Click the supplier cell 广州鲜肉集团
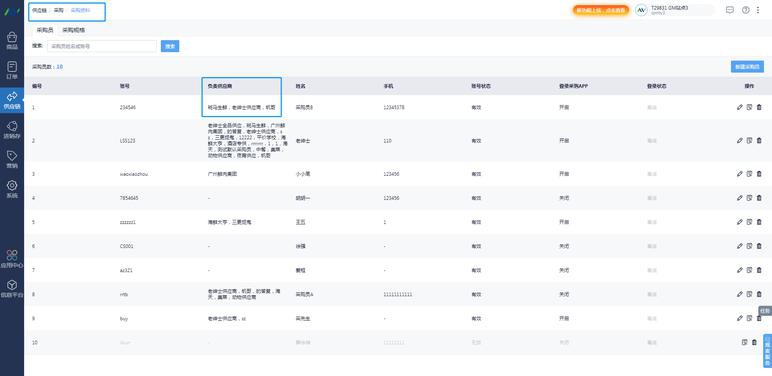 click(x=223, y=174)
